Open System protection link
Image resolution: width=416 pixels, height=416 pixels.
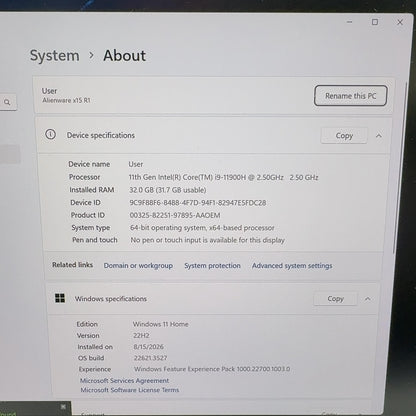point(212,266)
